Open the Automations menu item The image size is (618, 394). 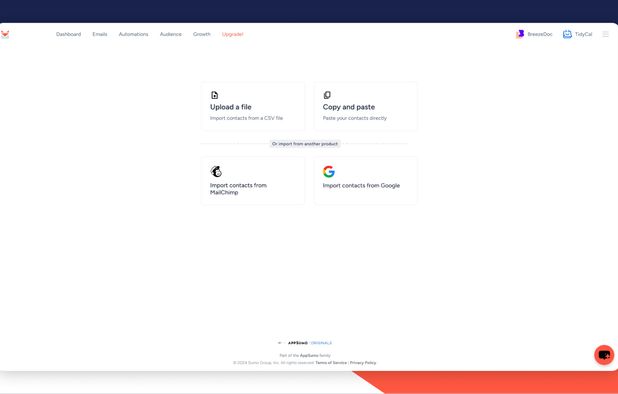click(x=134, y=34)
